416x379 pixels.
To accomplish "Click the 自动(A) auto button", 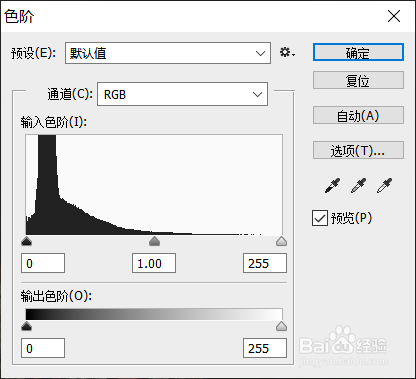I will click(358, 115).
